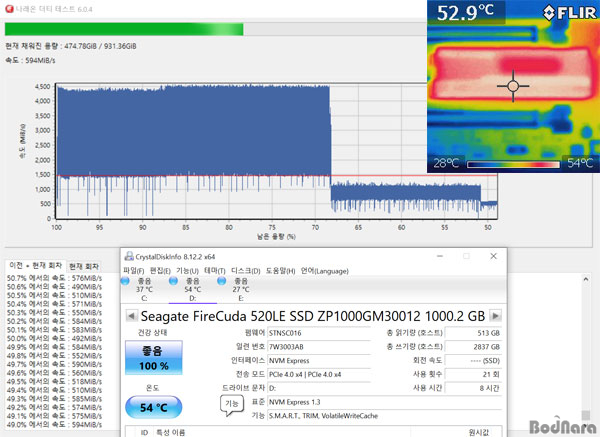Click log row 50.7% 576MiB/s
The image size is (600, 437).
54,278
